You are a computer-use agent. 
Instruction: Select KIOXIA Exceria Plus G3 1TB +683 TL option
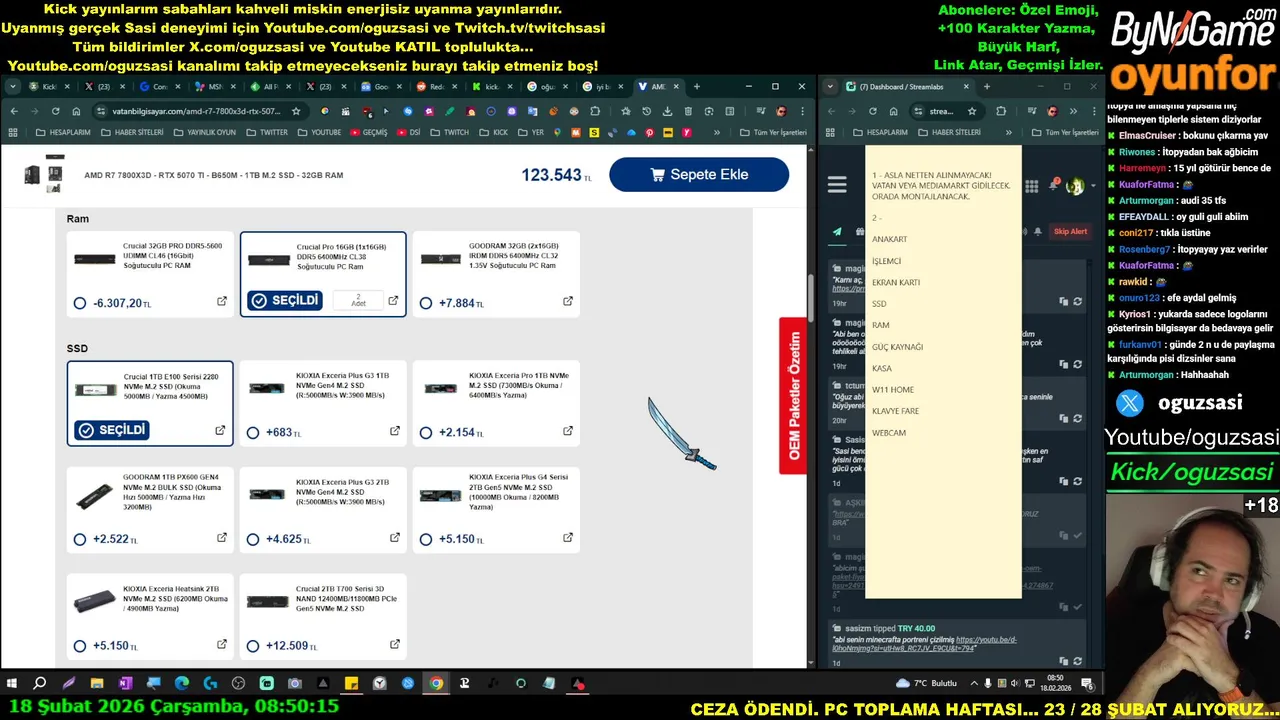pos(253,433)
